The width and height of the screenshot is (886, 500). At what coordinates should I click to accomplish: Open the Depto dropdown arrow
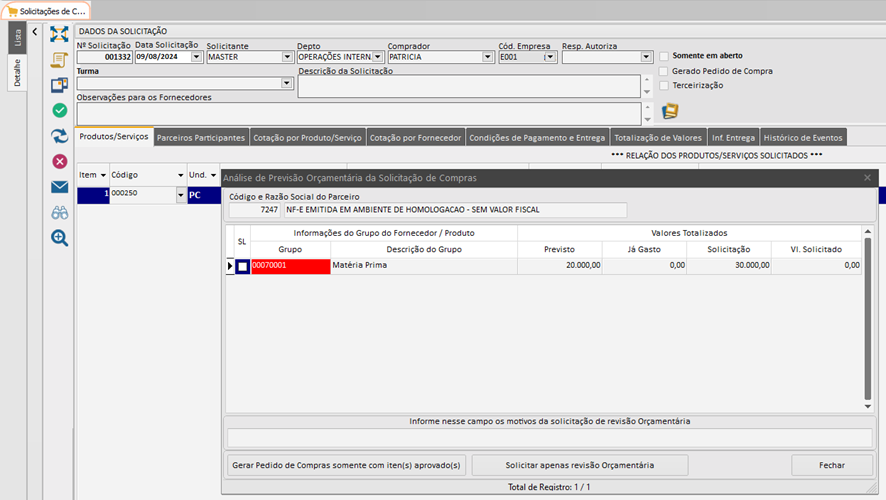click(x=377, y=57)
